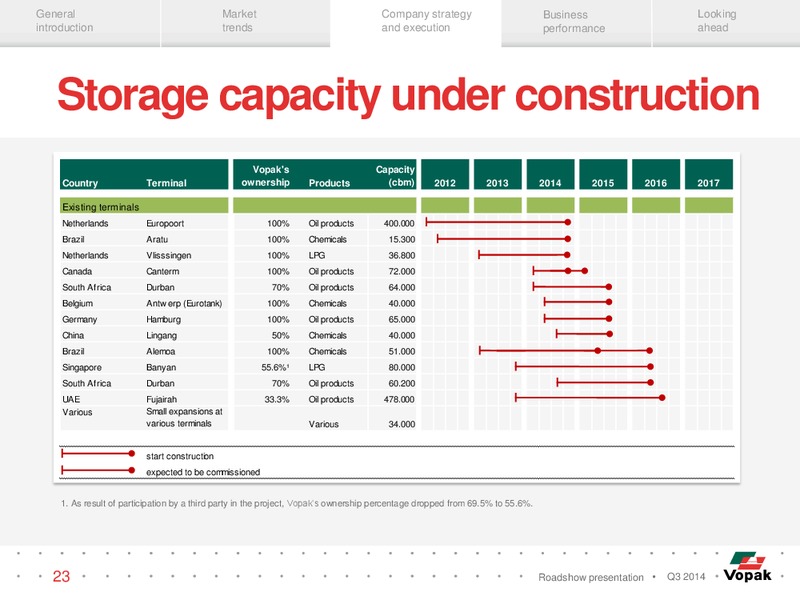Click the 400.000 capacity value

point(399,223)
